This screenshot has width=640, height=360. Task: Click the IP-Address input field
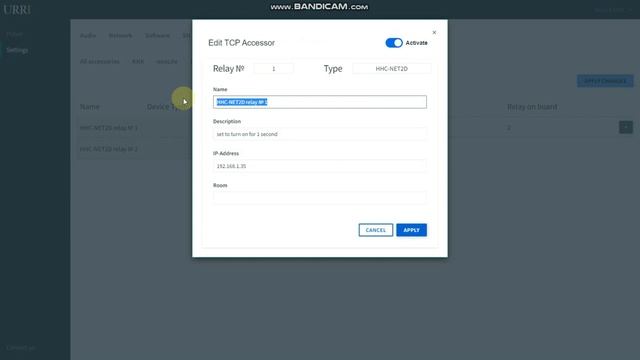coord(320,166)
